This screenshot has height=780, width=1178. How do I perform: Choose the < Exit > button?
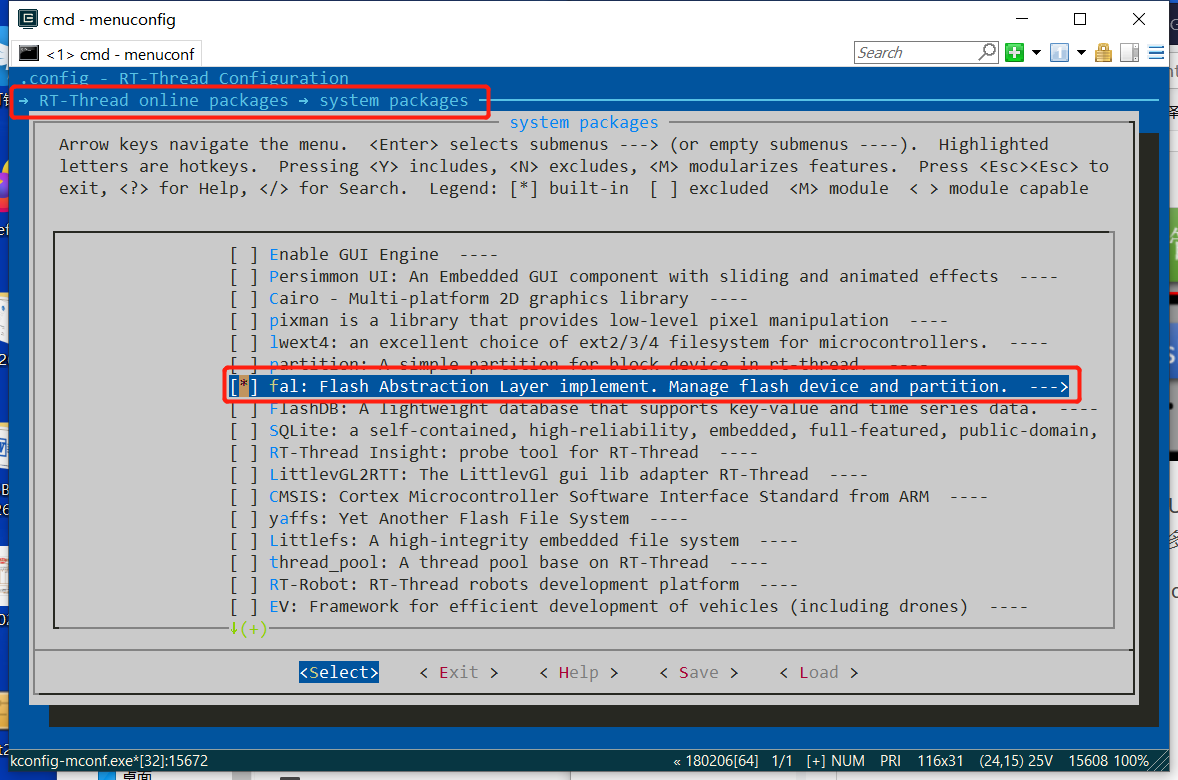459,673
